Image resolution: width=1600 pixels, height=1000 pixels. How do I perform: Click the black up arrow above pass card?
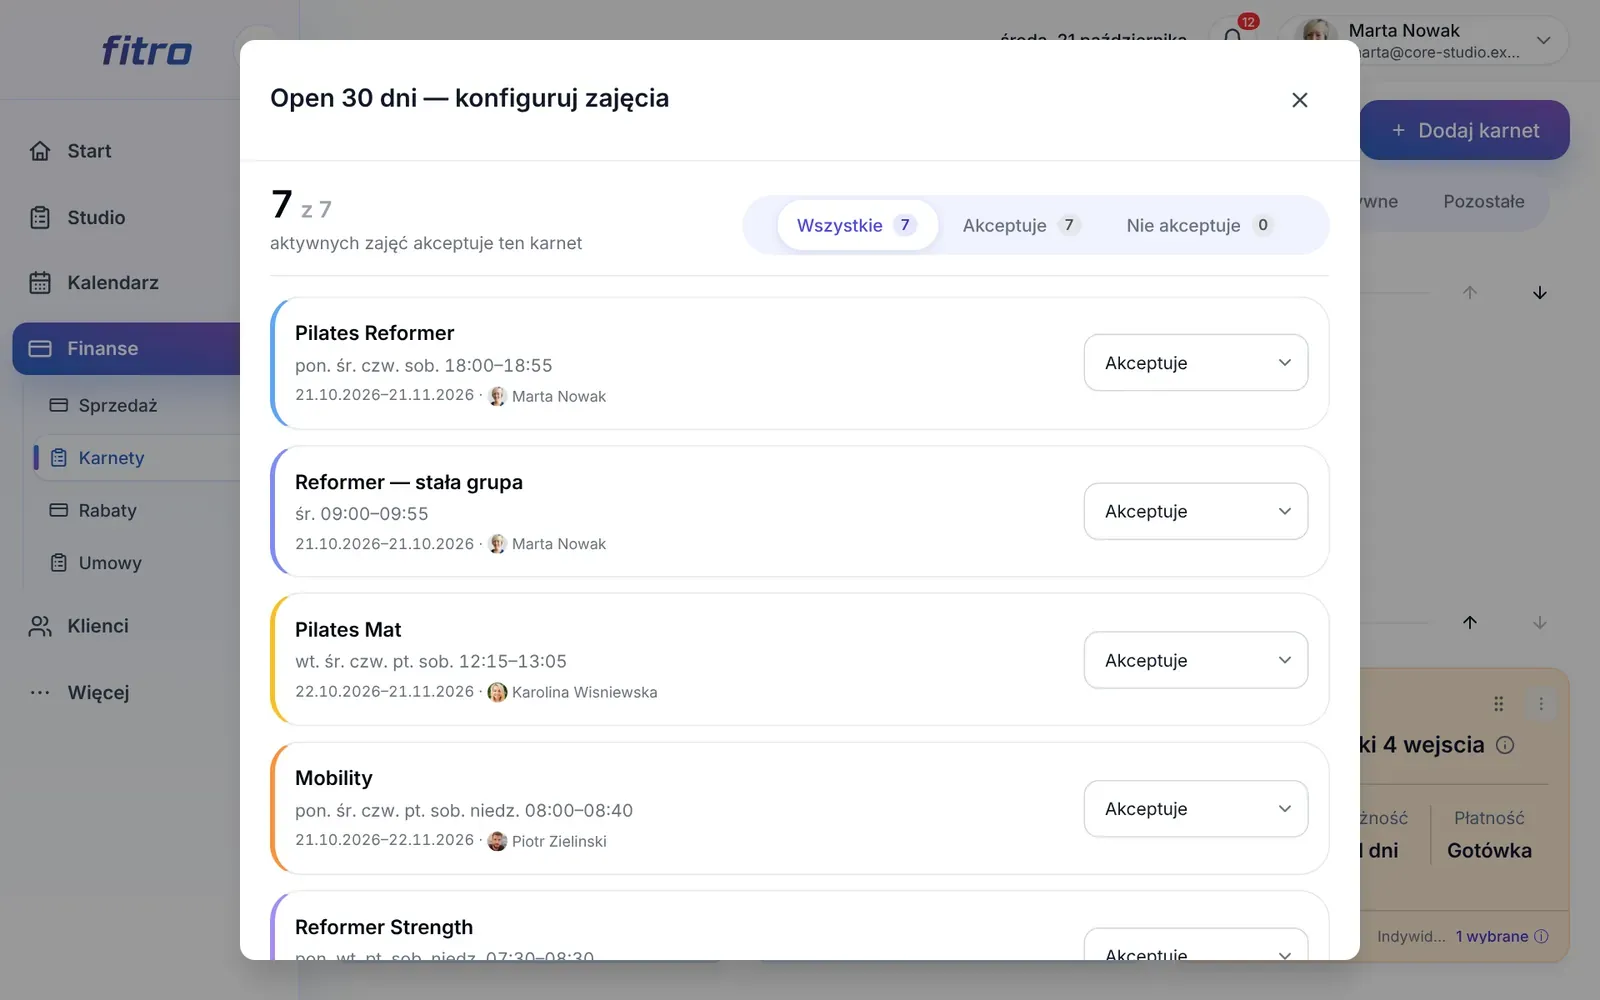click(1470, 622)
